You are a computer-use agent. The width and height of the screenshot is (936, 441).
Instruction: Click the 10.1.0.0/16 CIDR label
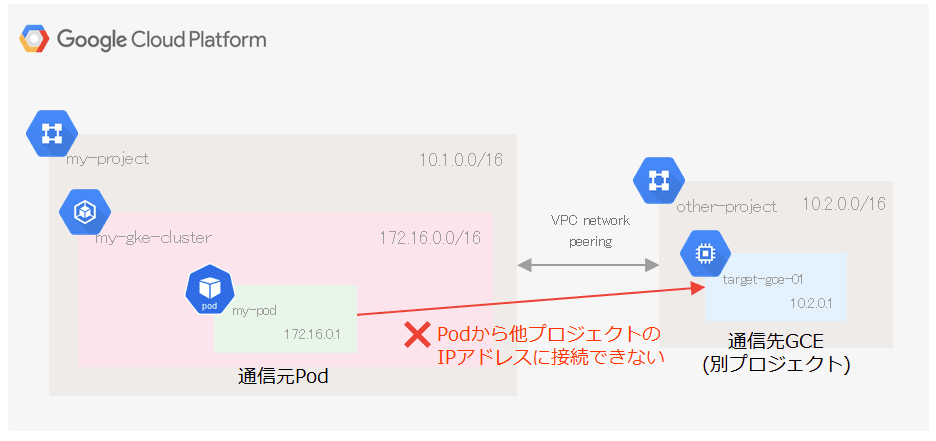click(x=461, y=160)
